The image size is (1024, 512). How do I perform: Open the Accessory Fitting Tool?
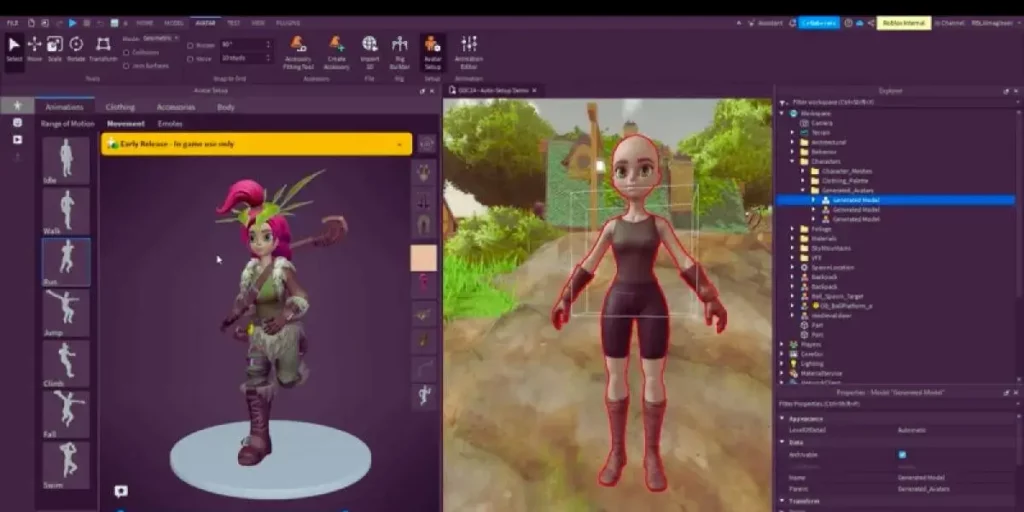pos(298,54)
